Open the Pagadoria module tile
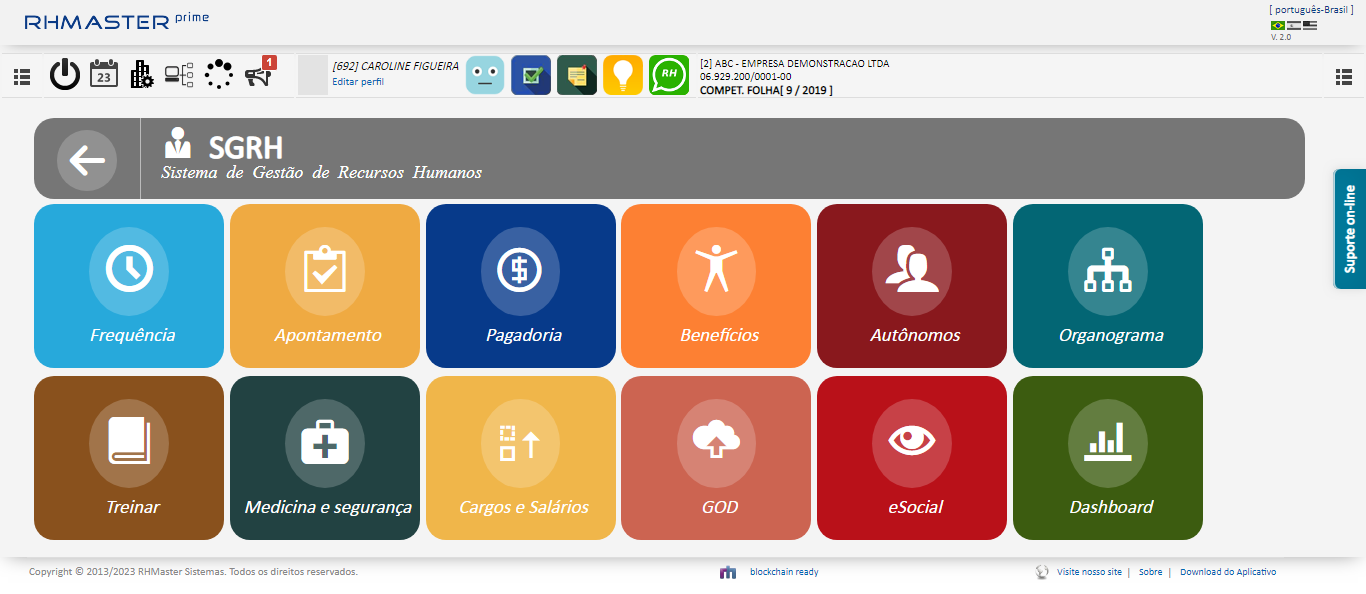Screen dimensions: 1366x594 [521, 286]
